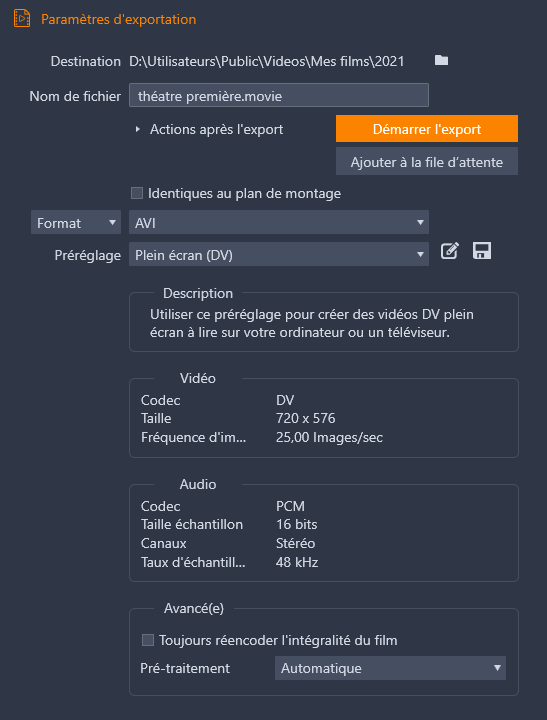Viewport: 547px width, 720px height.
Task: Check Toujours réencoder l'intégralité du film
Action: coord(147,640)
